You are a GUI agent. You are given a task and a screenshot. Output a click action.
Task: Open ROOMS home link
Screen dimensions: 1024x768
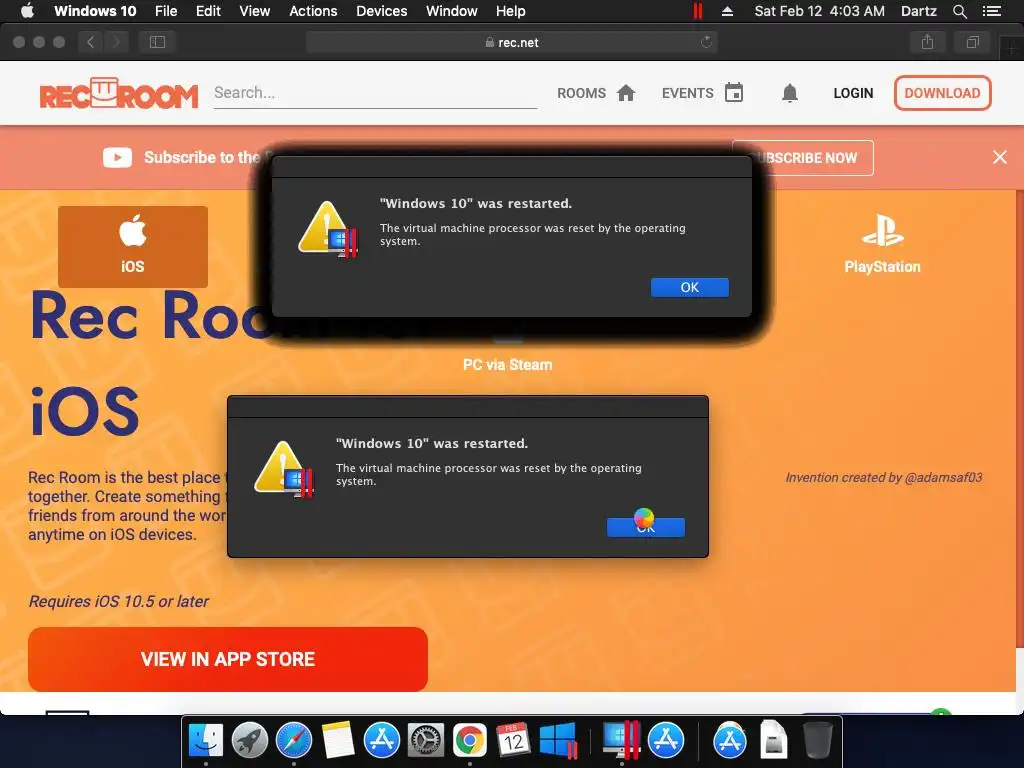(596, 93)
